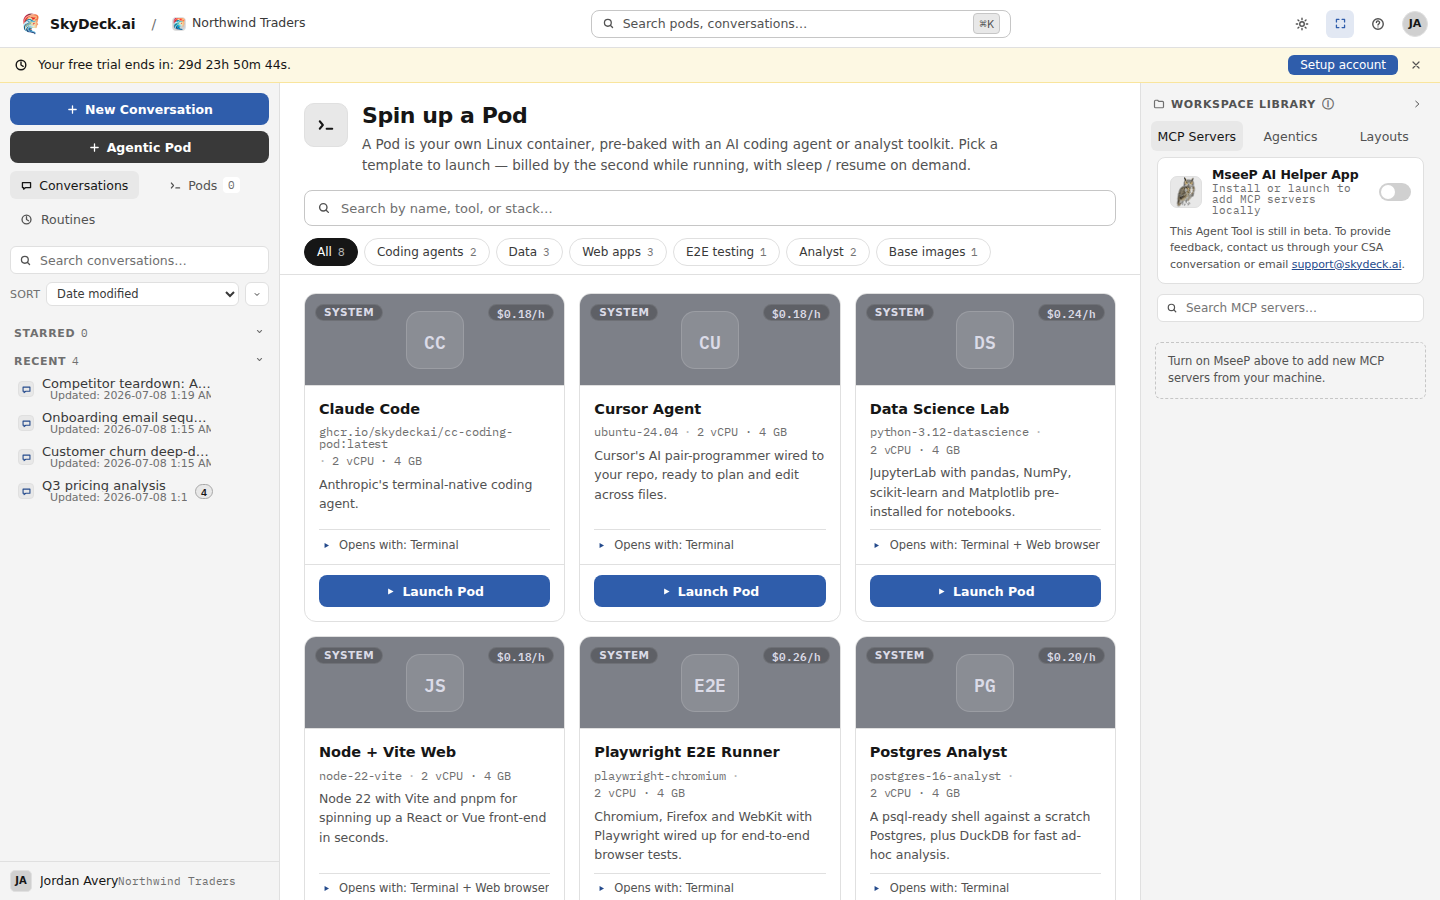Click the Search MCP servers field
Viewport: 1440px width, 900px height.
1290,308
